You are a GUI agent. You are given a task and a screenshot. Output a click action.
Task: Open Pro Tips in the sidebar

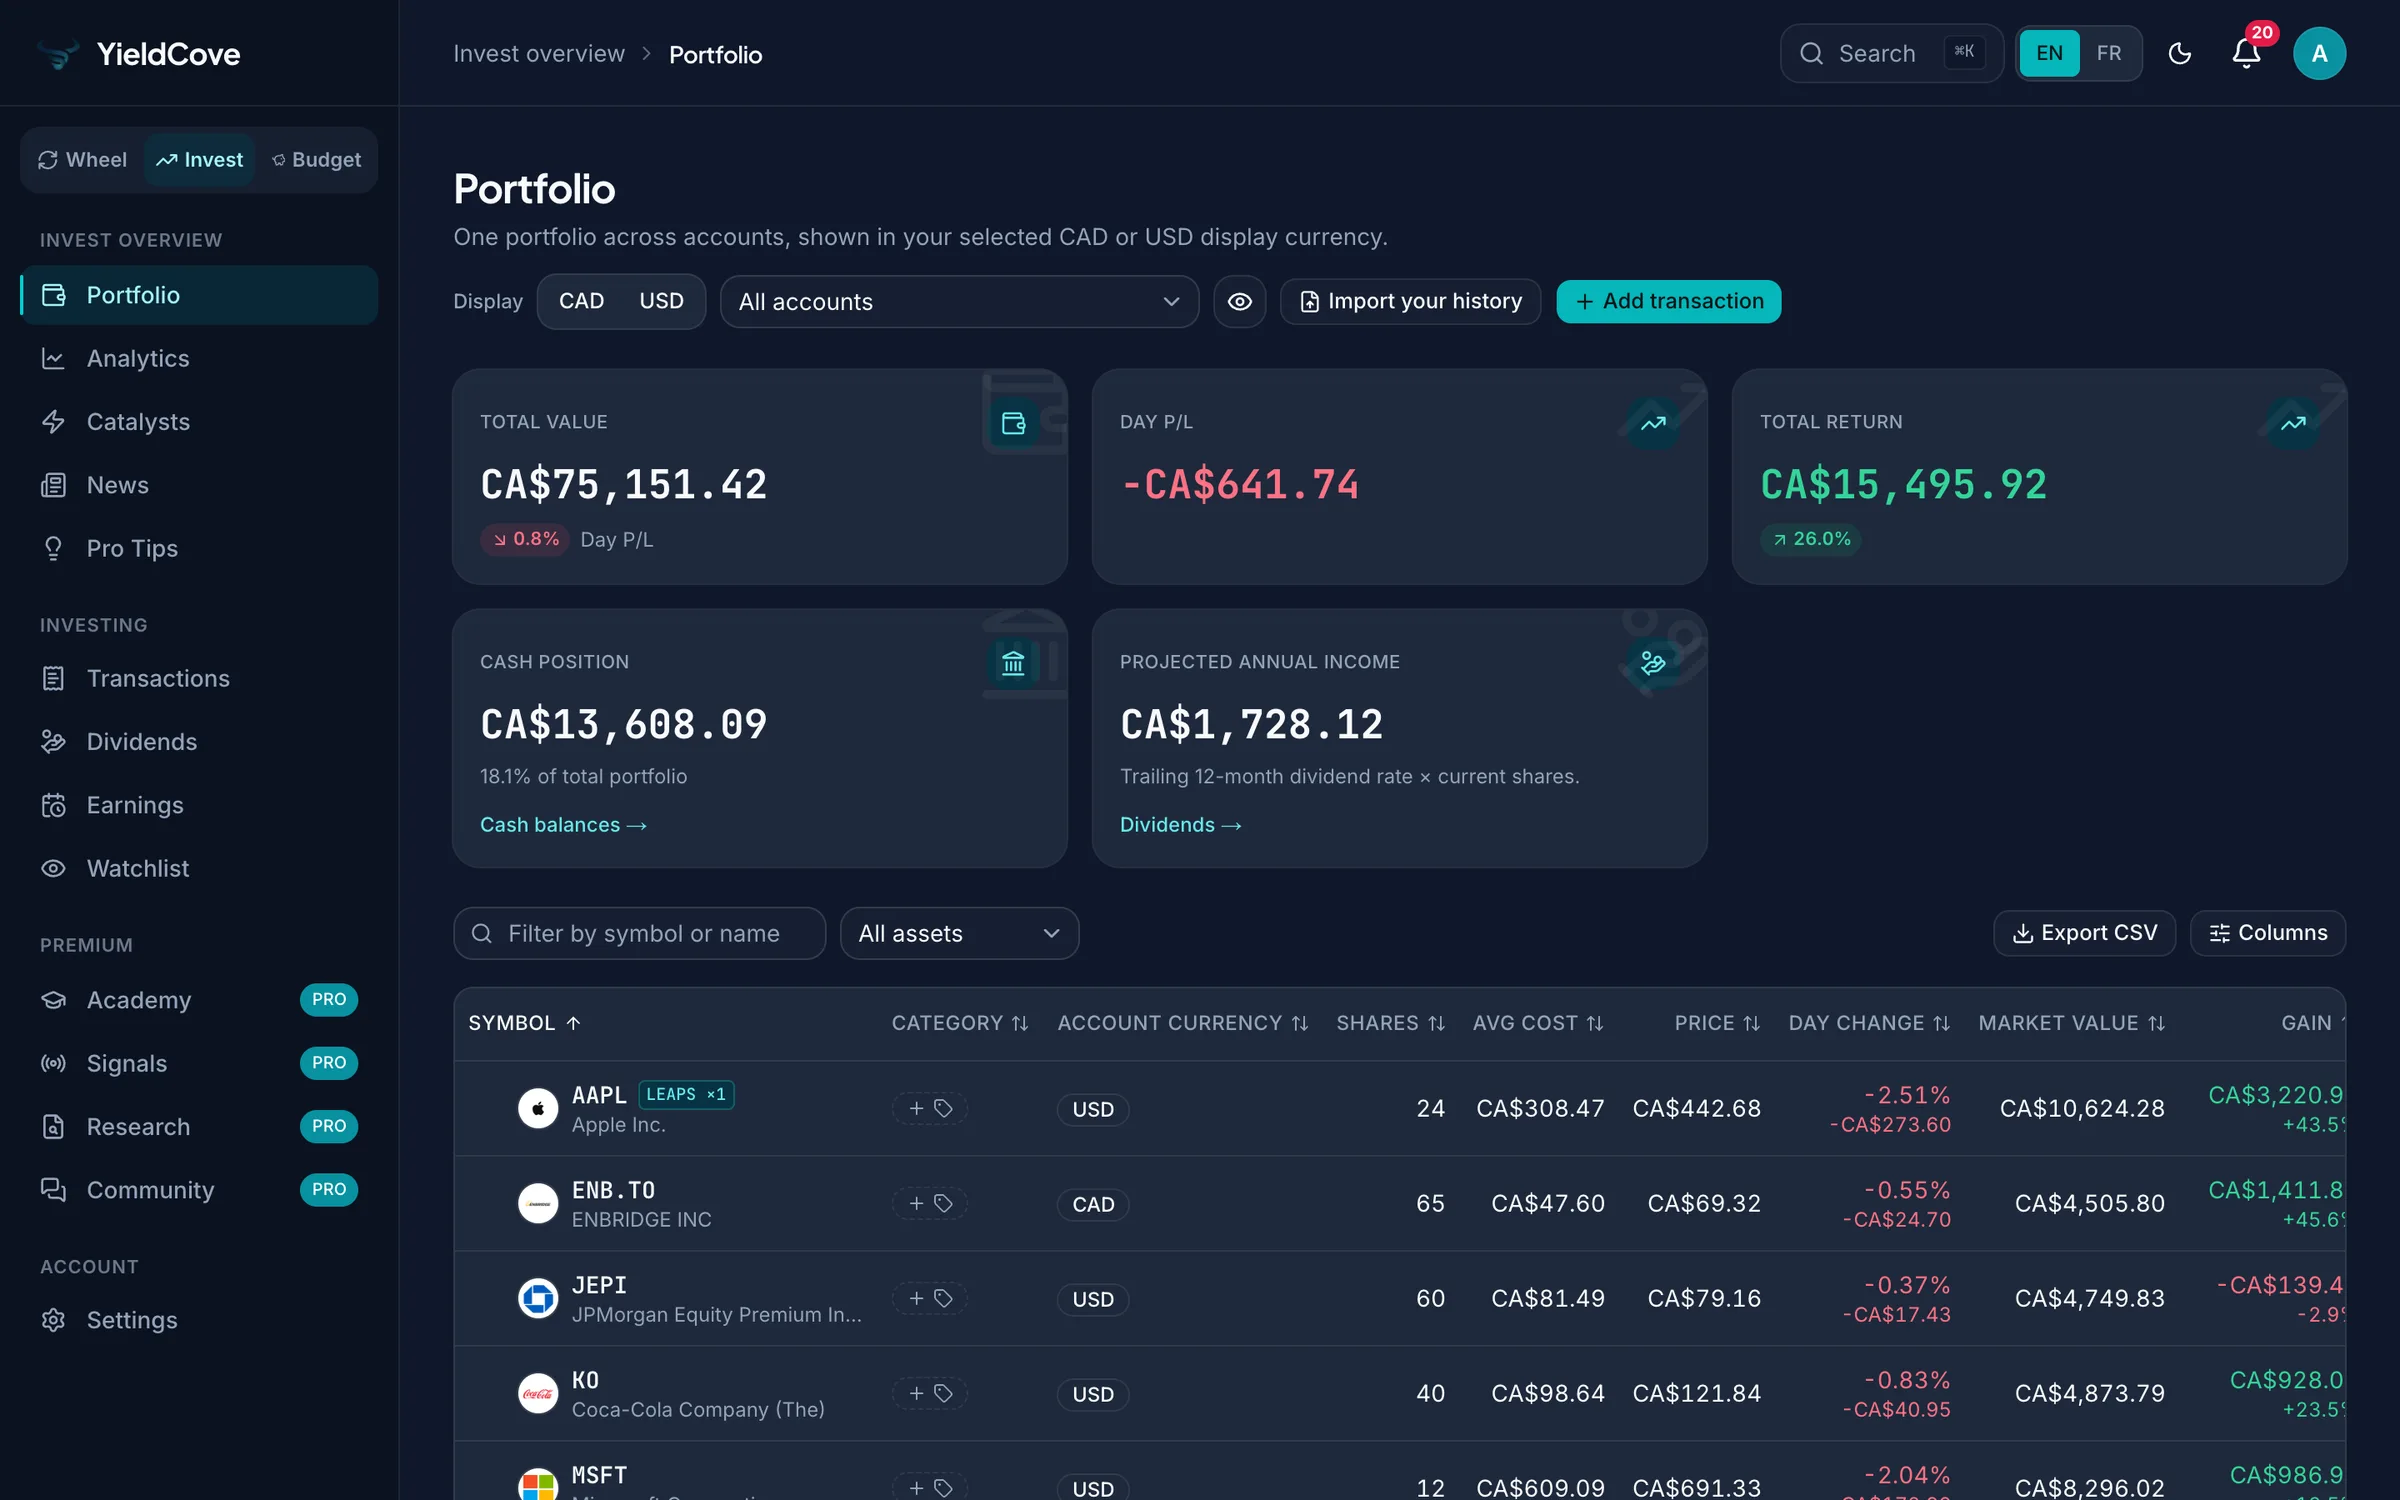click(199, 548)
